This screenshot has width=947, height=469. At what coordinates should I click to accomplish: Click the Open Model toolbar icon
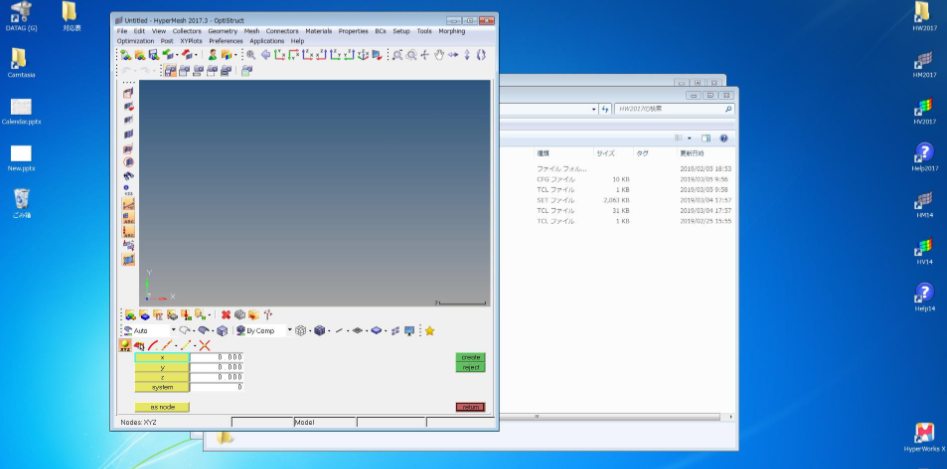pyautogui.click(x=140, y=55)
